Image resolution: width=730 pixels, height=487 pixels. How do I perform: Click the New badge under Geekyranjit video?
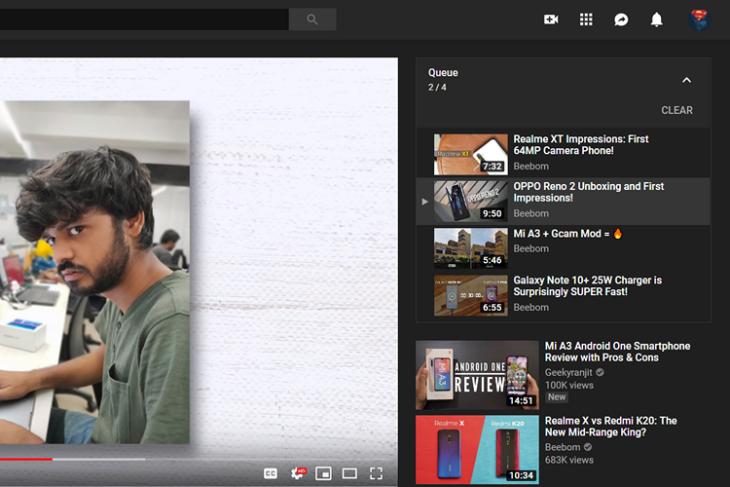pyautogui.click(x=556, y=397)
